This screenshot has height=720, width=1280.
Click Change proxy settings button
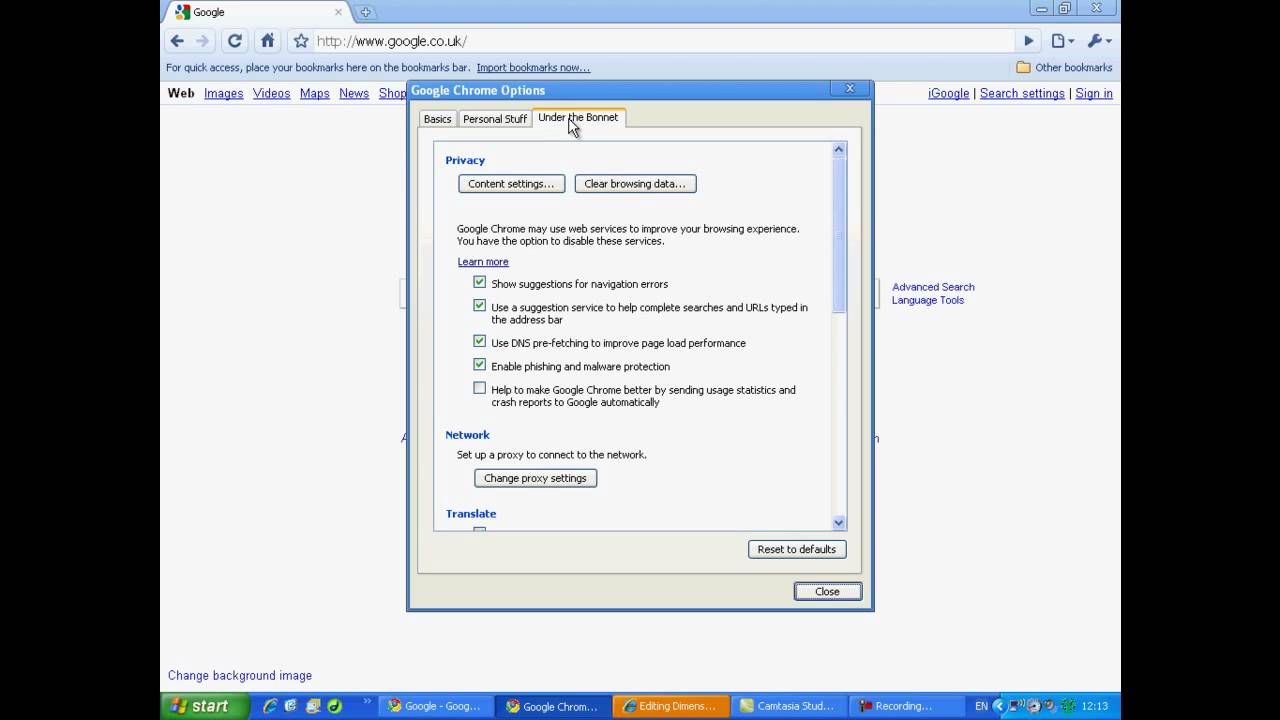(x=535, y=478)
